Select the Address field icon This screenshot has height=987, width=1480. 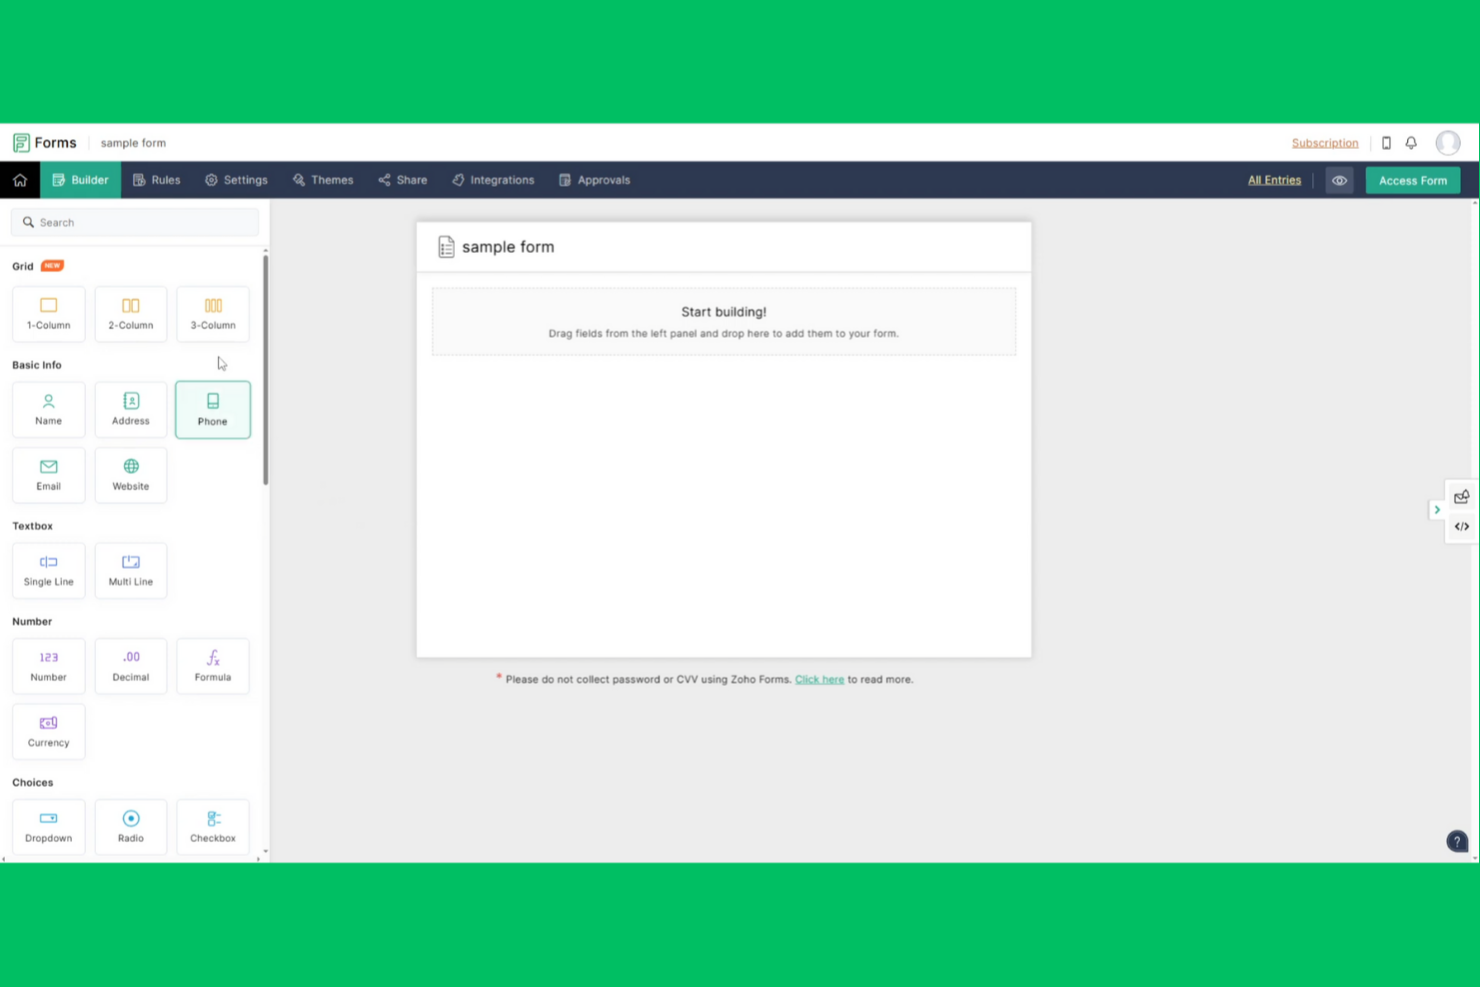(130, 409)
